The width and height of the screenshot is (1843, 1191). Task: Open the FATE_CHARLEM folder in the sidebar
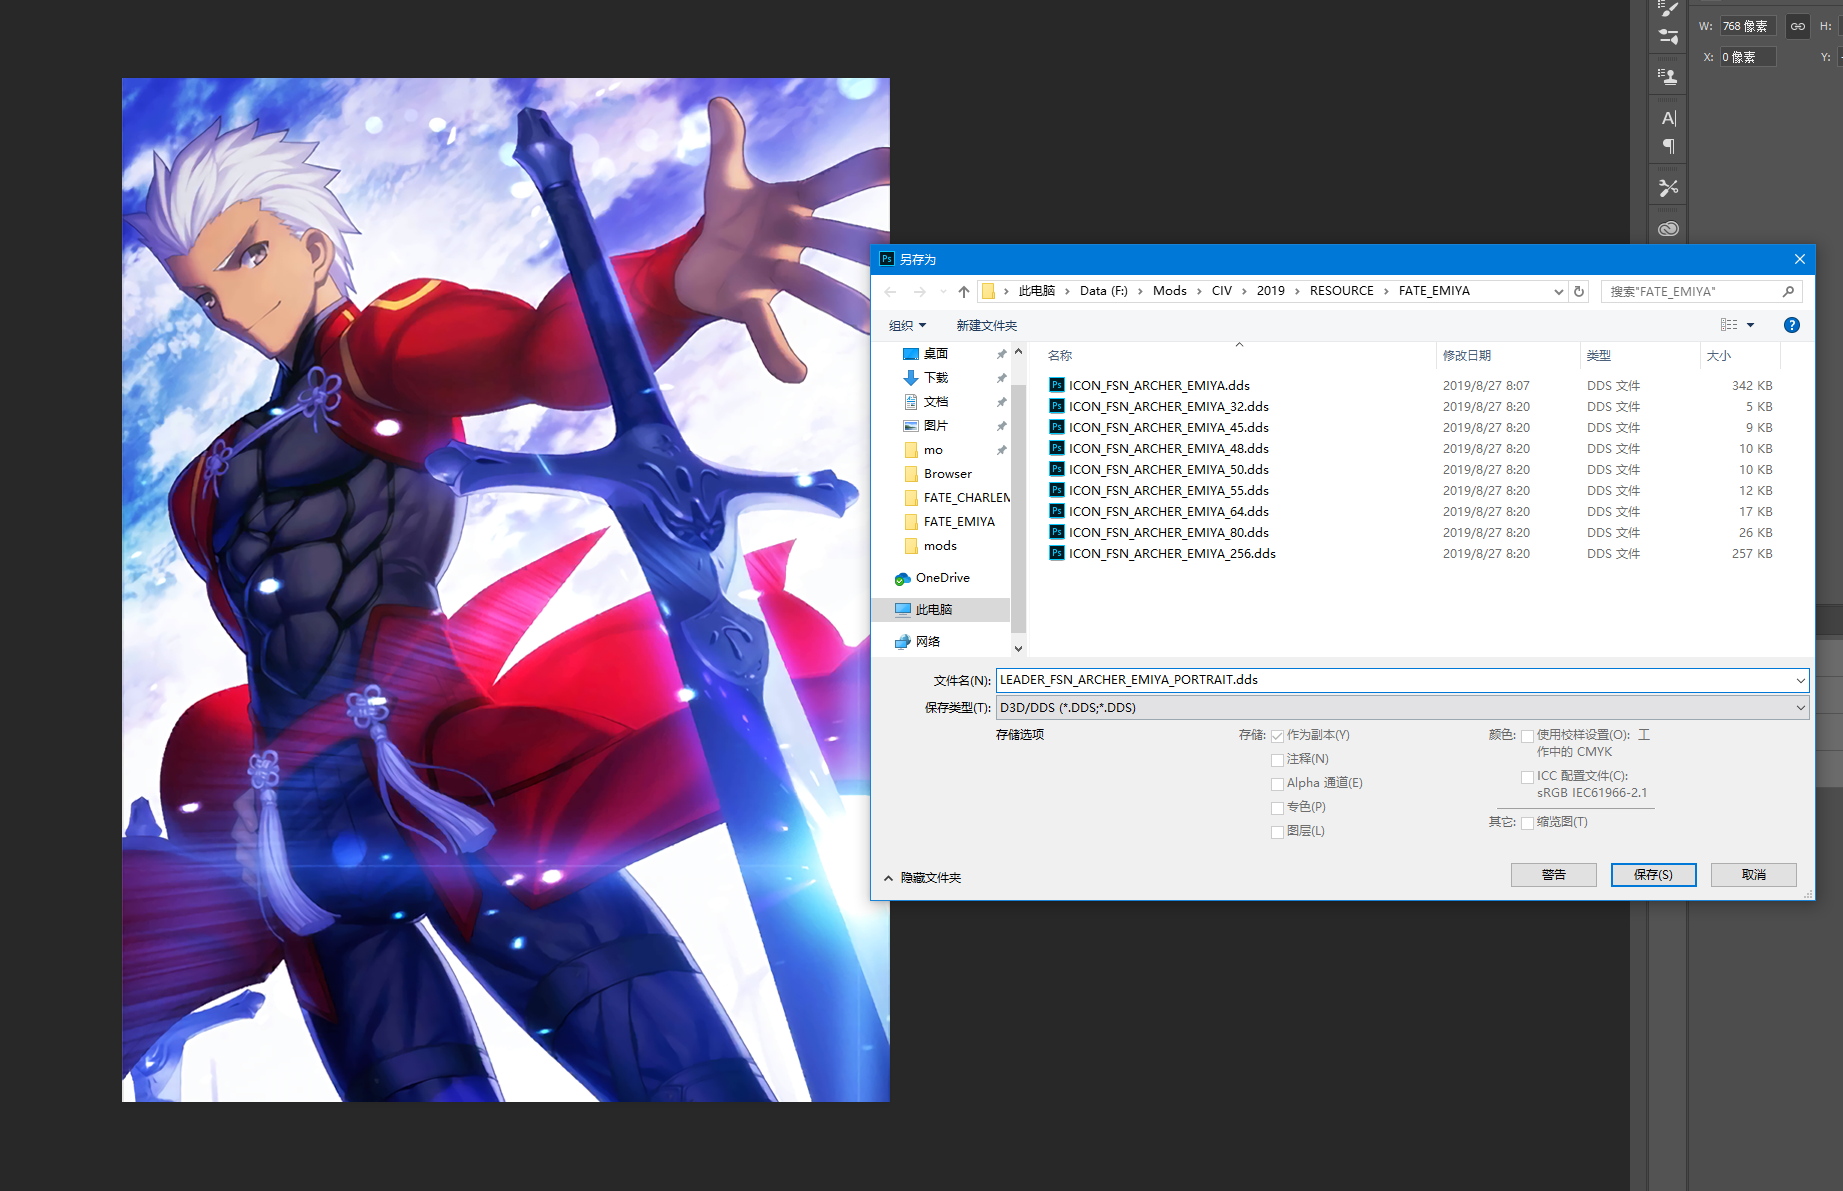click(x=957, y=498)
